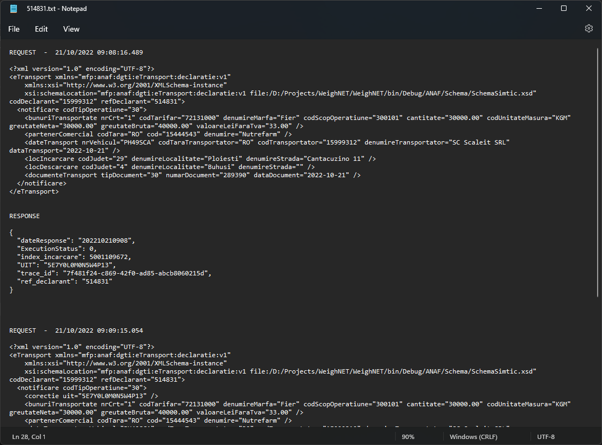Click the "UIT" value line in response
This screenshot has width=602, height=445.
(x=66, y=265)
